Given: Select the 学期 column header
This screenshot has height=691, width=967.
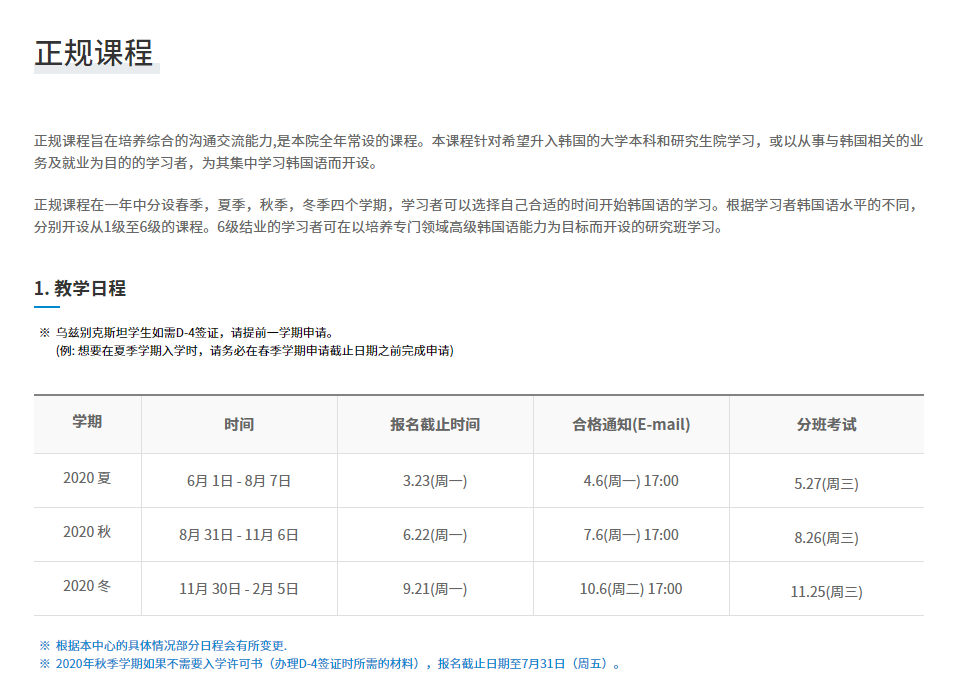Looking at the screenshot, I should (87, 422).
